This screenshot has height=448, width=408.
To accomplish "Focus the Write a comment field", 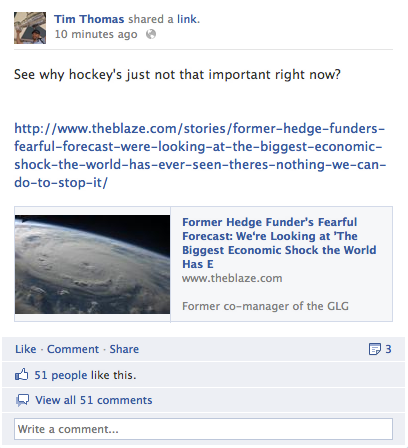I will pos(203,429).
